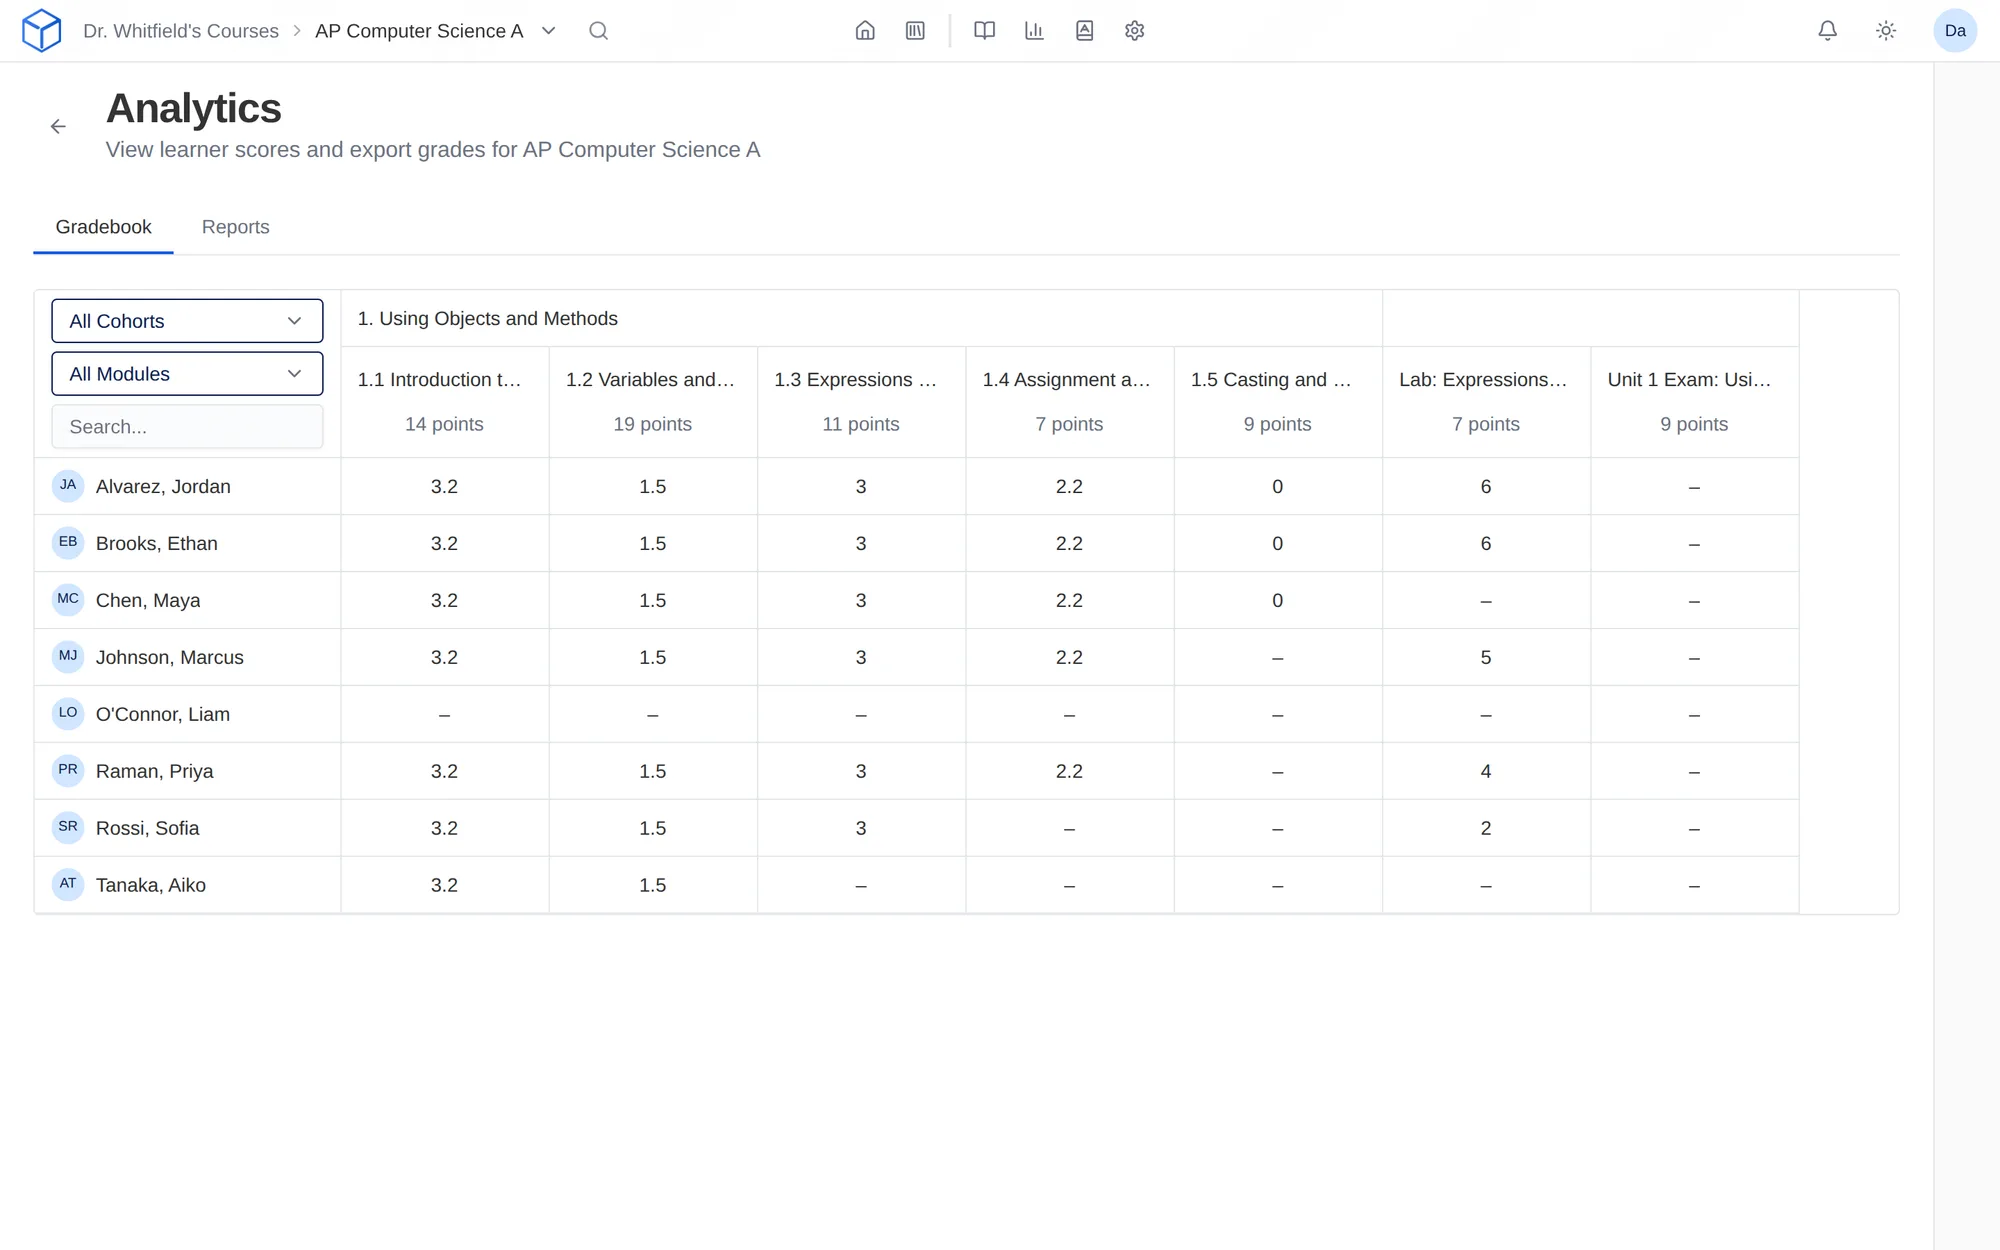The image size is (2000, 1250).
Task: Go to the home icon
Action: [865, 31]
